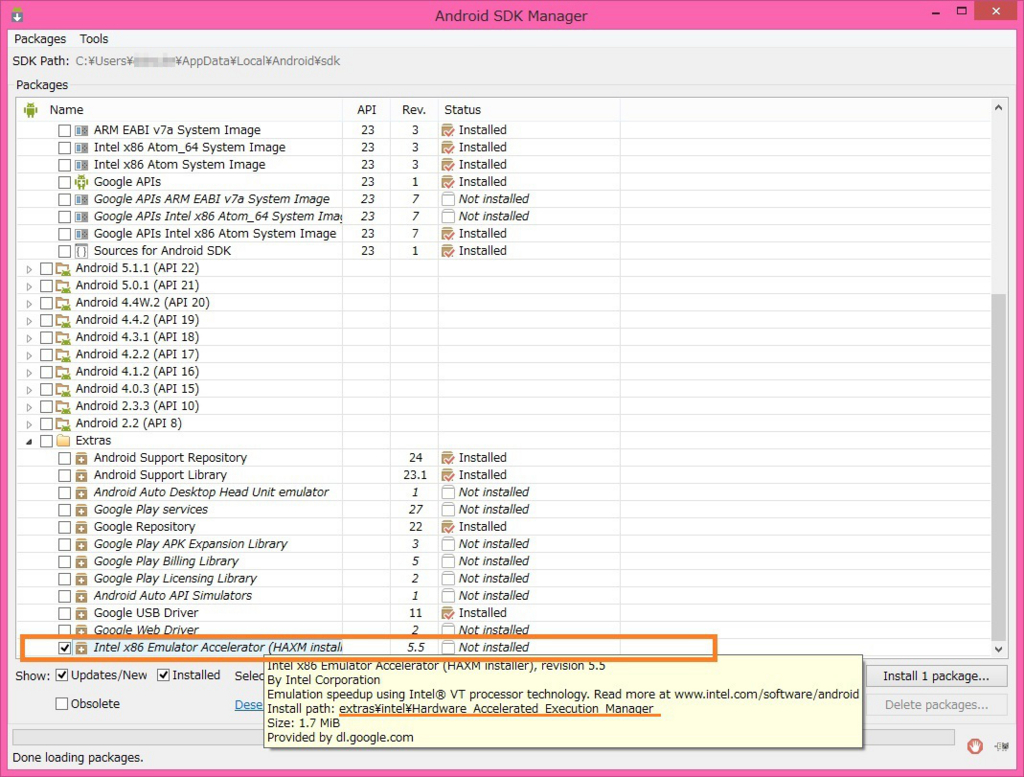
Task: Click the installed status icon for Android Support Library
Action: coord(448,475)
